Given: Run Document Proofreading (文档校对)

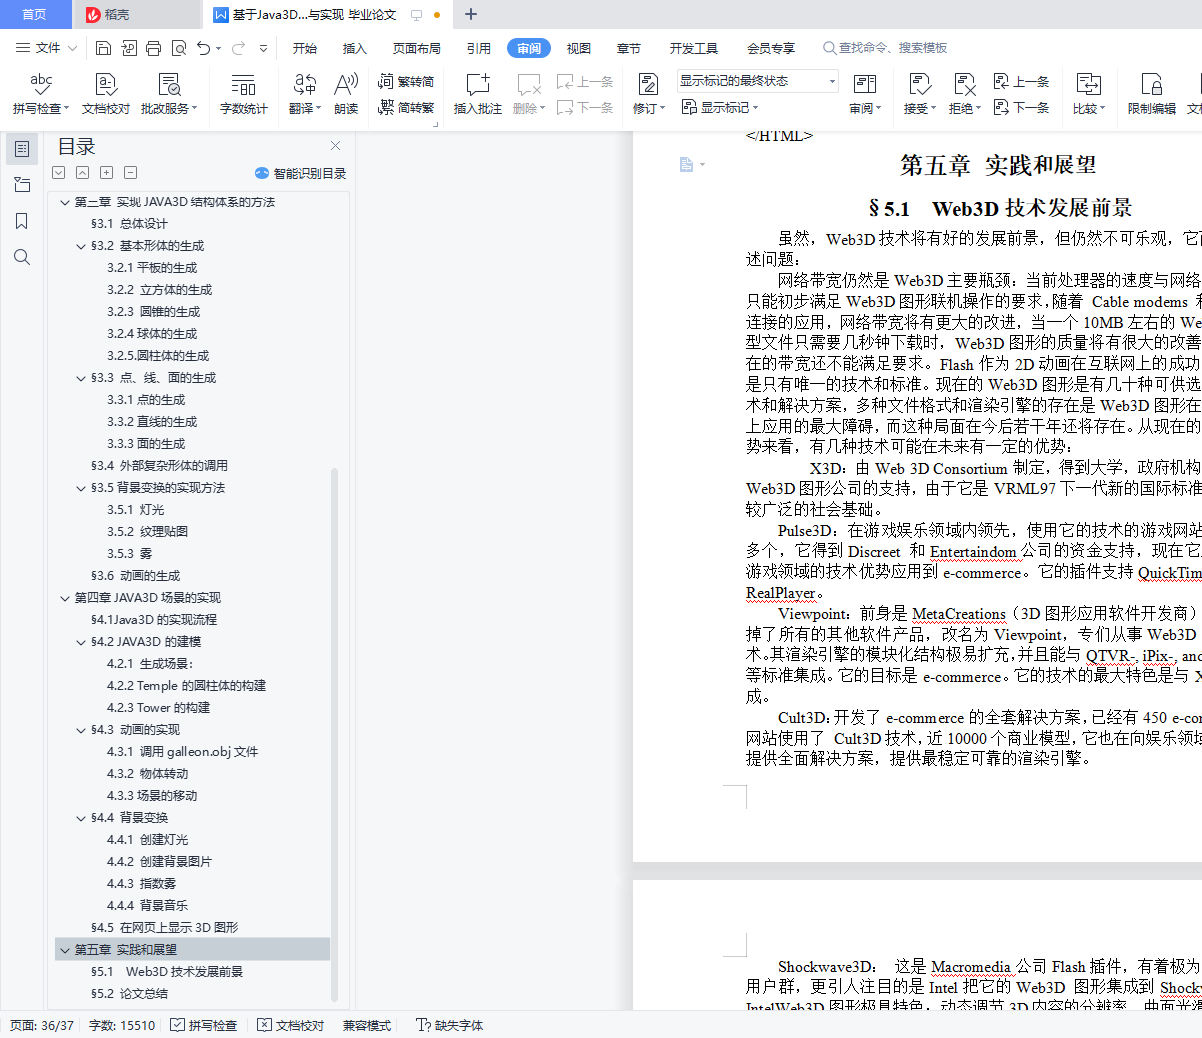Looking at the screenshot, I should click(106, 94).
